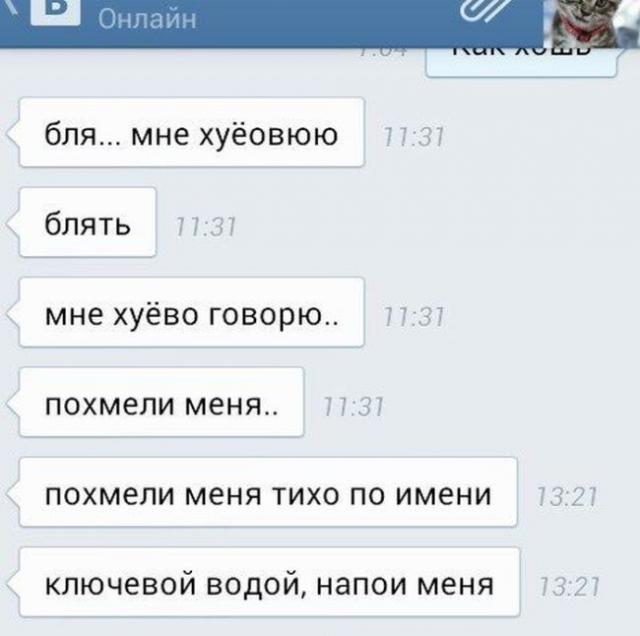Select the 'блять' message bubble
This screenshot has width=640, height=636.
point(88,222)
